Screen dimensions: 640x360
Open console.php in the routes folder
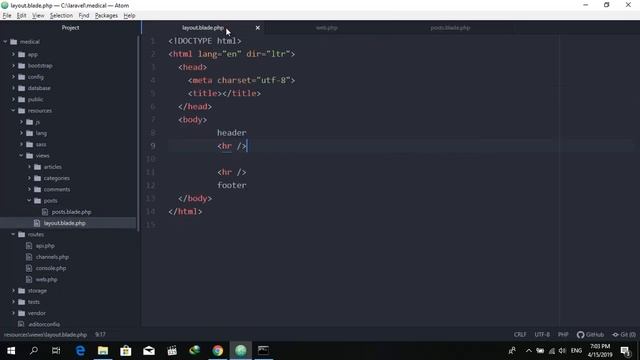click(x=51, y=268)
